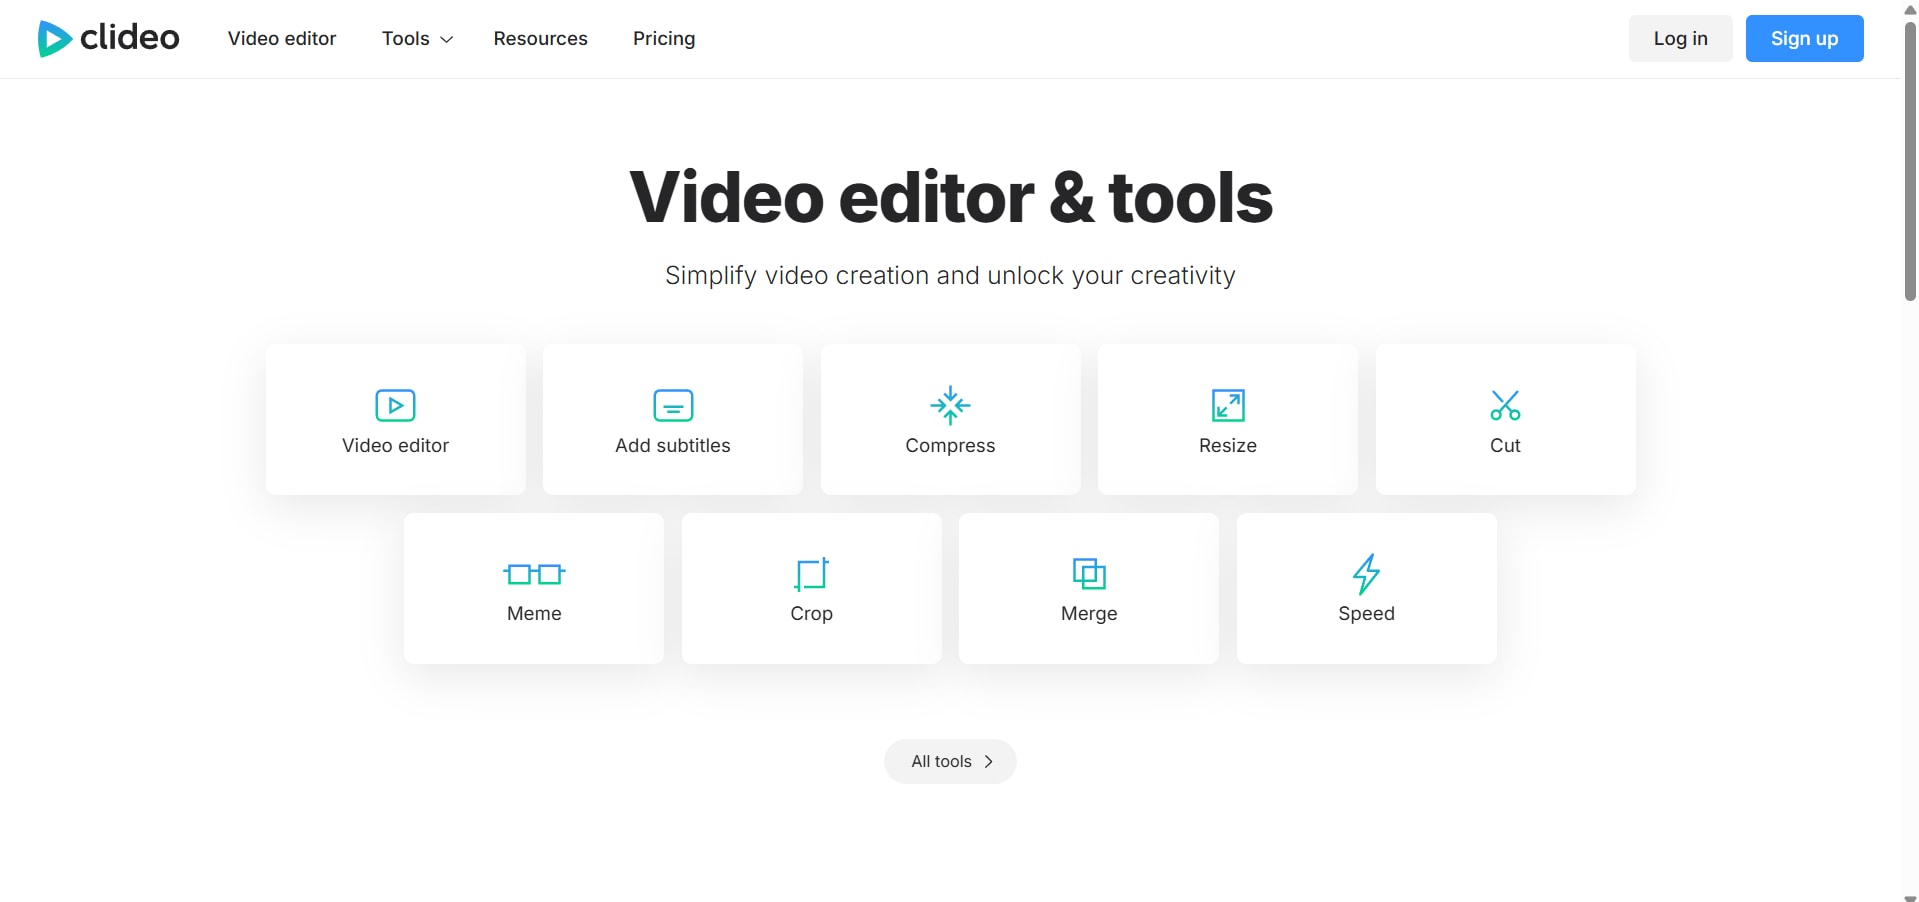The height and width of the screenshot is (902, 1919).
Task: Open the Video editor card icon
Action: click(x=395, y=405)
